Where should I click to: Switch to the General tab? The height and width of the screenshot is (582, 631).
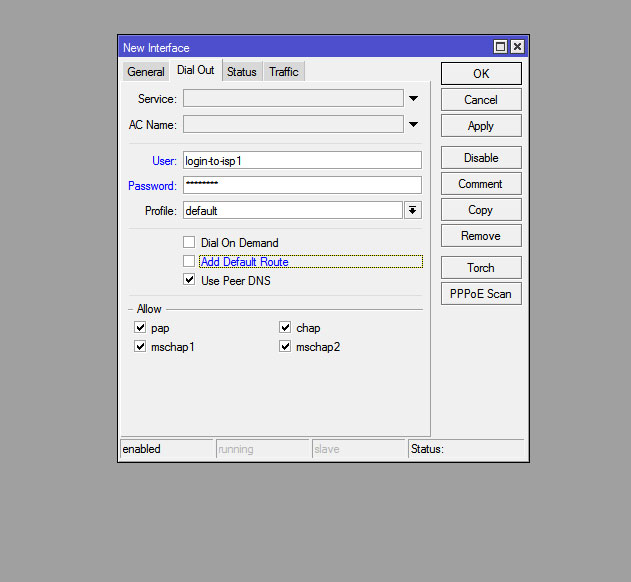146,72
